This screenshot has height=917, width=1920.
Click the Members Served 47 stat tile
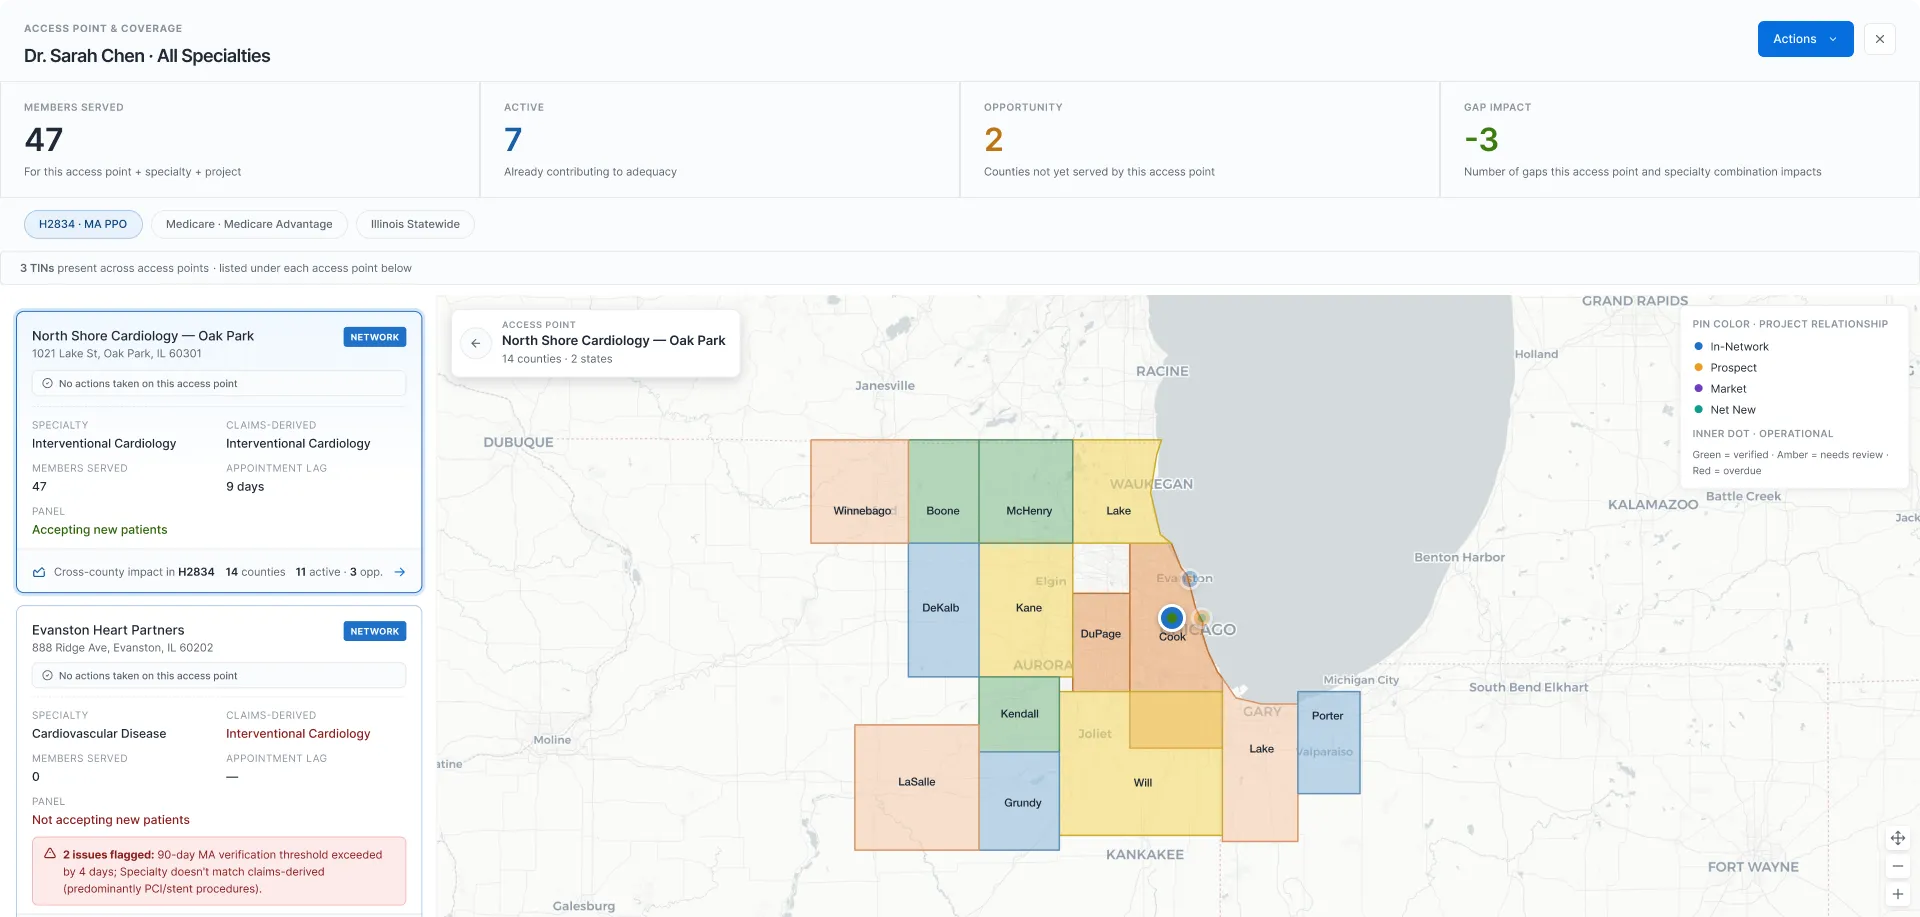tap(240, 140)
